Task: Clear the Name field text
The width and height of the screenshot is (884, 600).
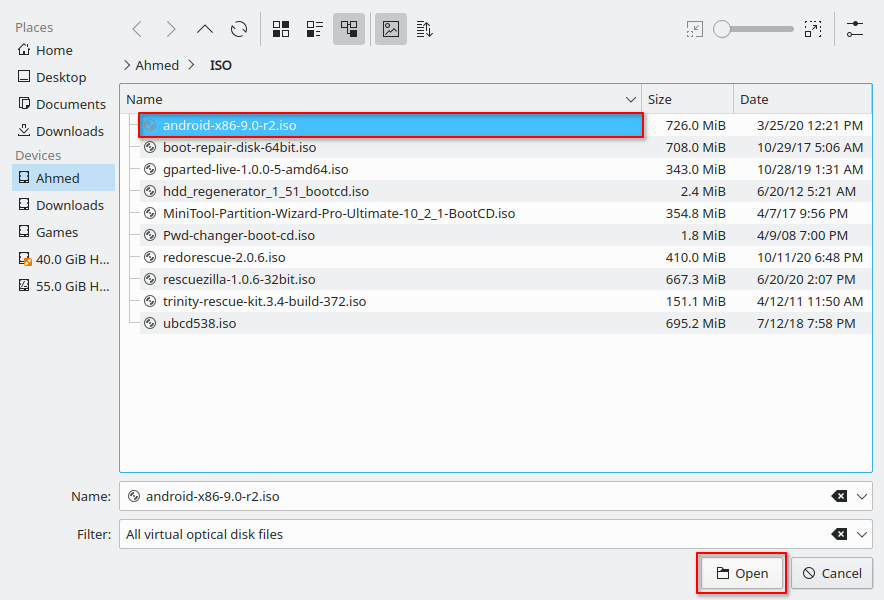Action: click(839, 496)
